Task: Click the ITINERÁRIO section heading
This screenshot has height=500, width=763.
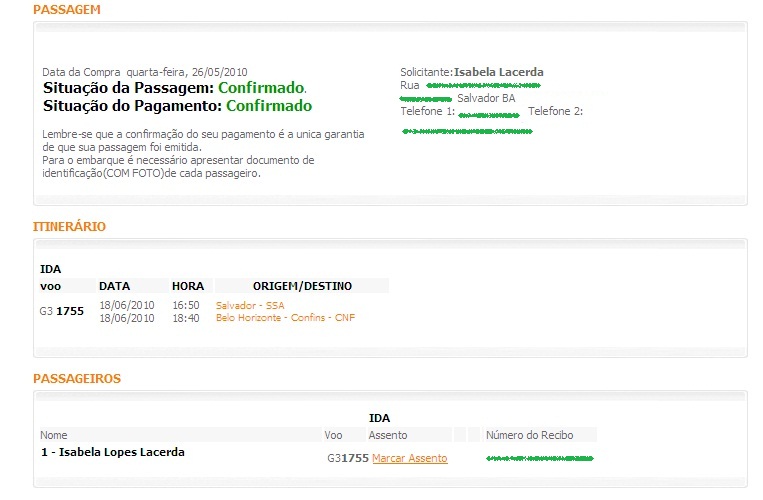Action: 69,227
